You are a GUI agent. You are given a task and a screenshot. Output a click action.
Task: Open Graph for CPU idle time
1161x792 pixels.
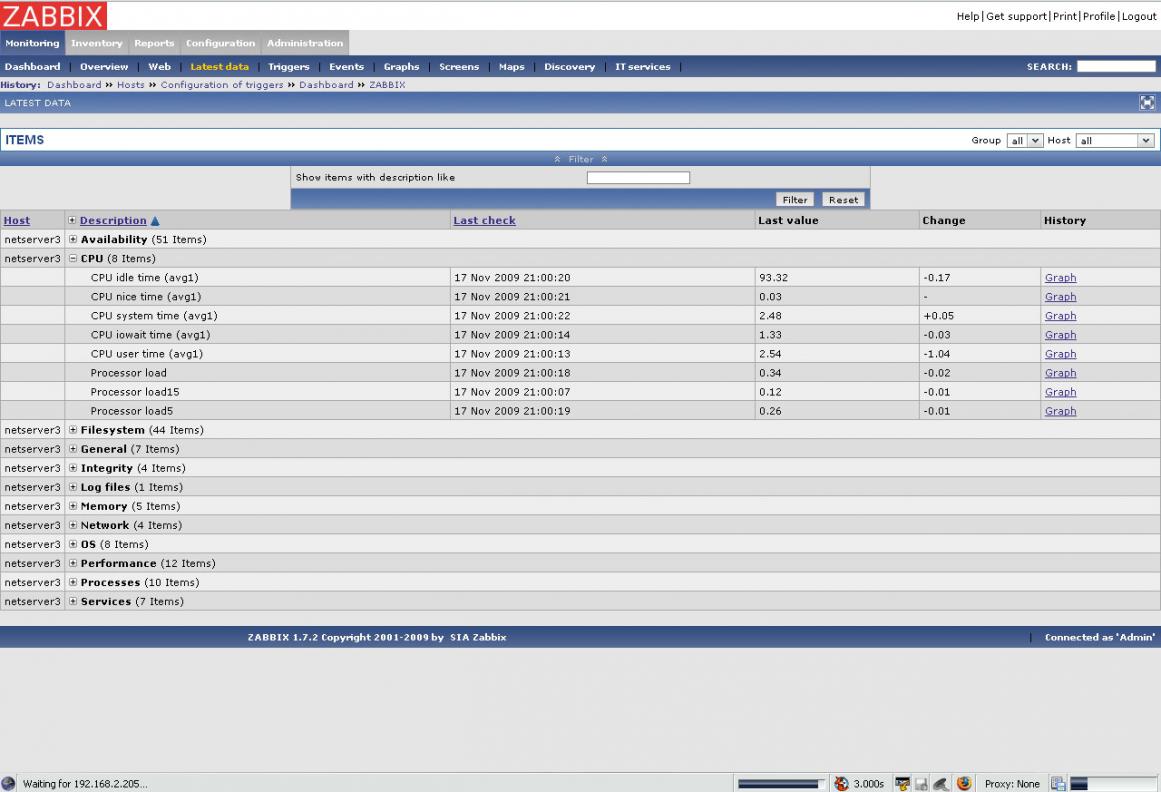click(1060, 278)
